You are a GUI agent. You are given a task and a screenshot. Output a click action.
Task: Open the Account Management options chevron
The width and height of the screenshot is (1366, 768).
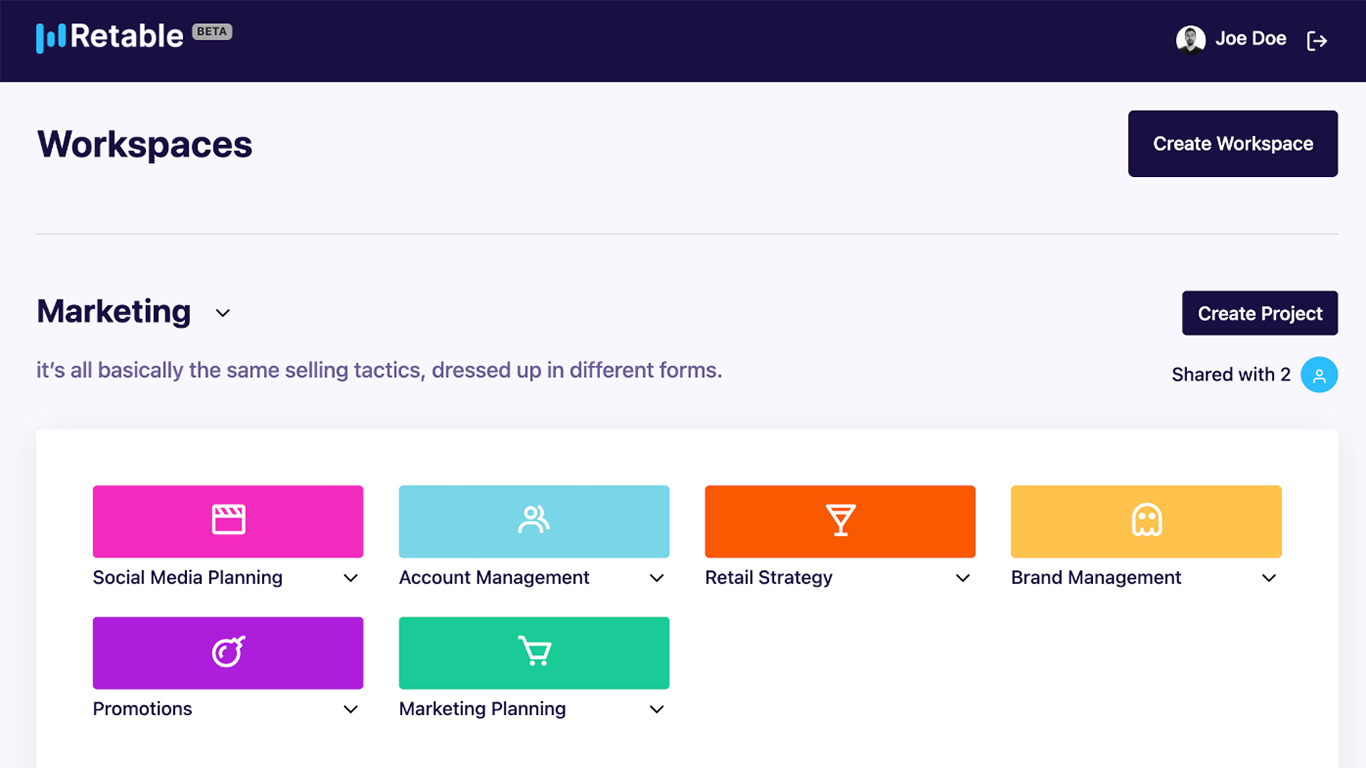(657, 578)
